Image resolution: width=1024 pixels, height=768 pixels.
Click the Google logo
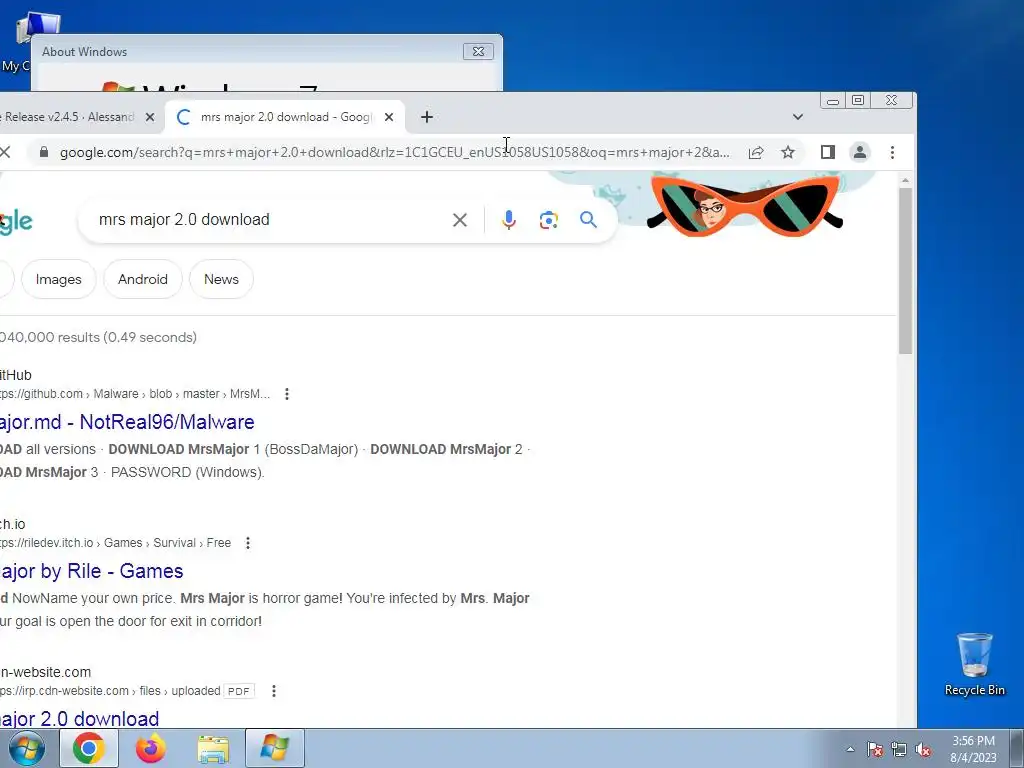[x=16, y=222]
